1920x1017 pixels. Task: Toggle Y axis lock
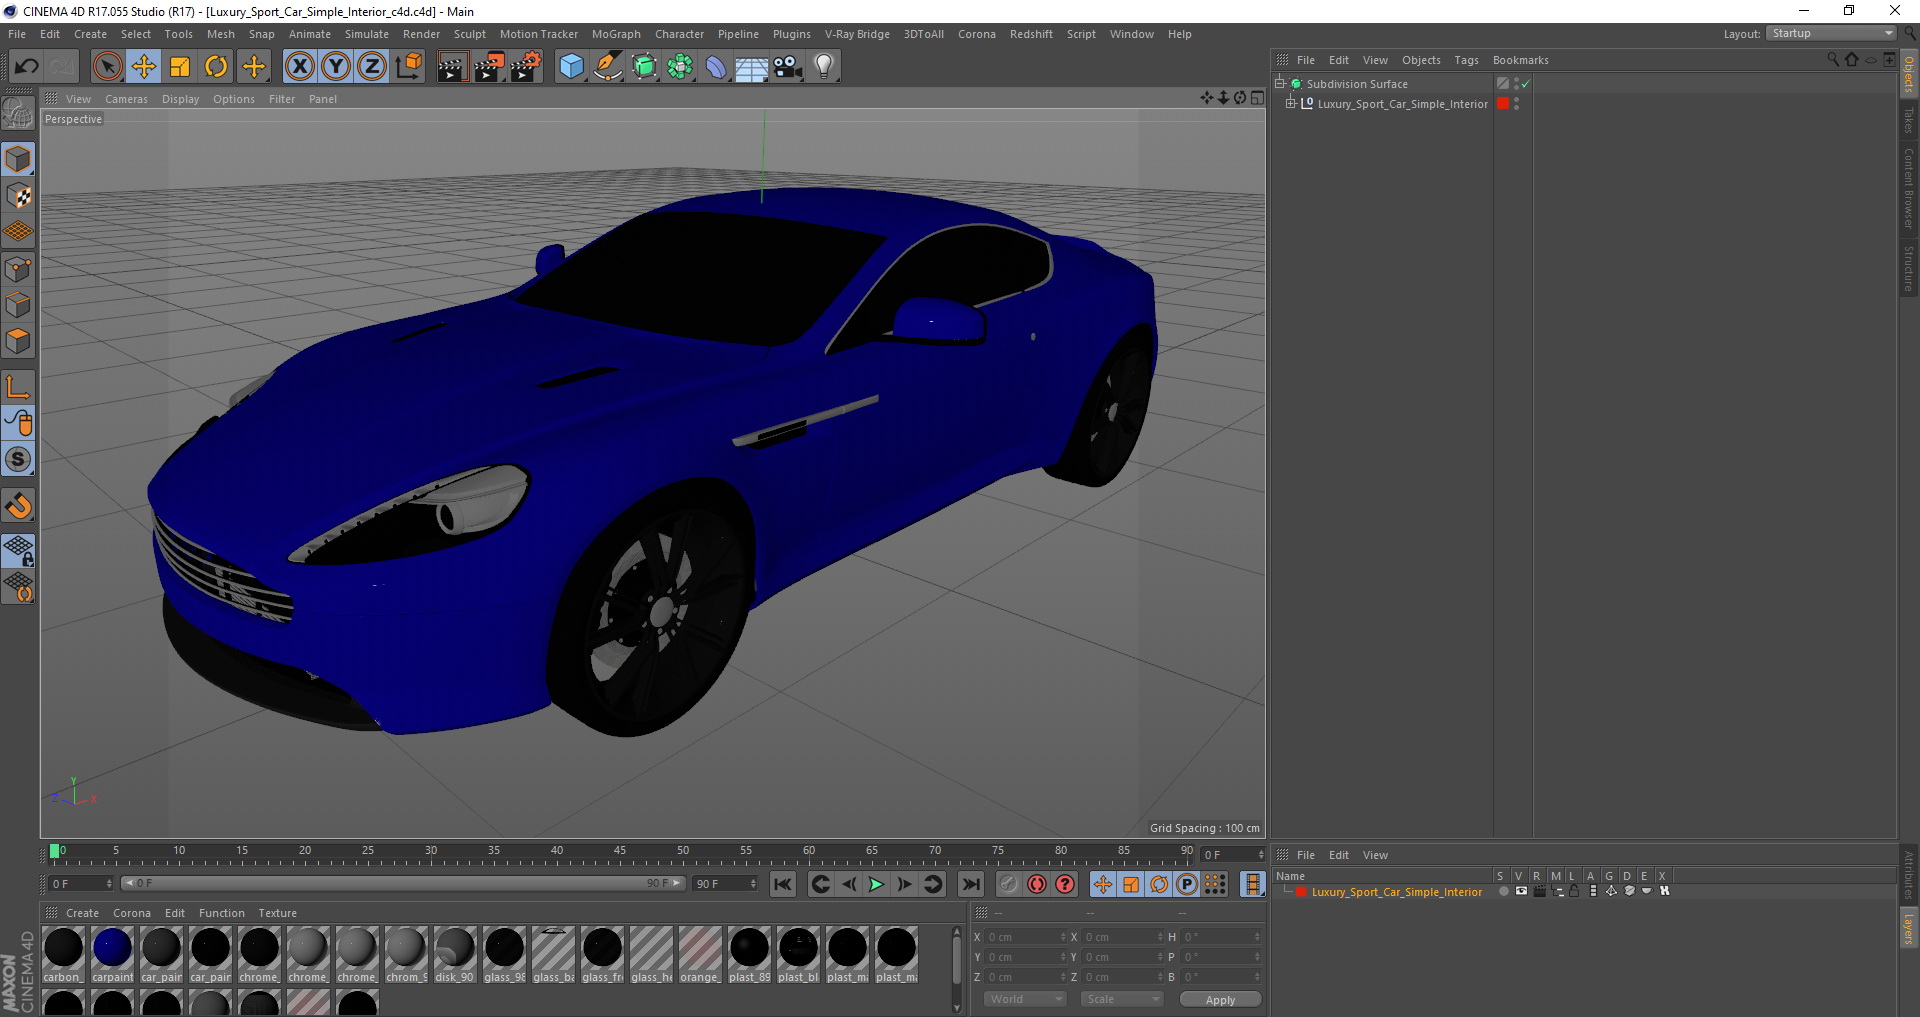pyautogui.click(x=335, y=67)
